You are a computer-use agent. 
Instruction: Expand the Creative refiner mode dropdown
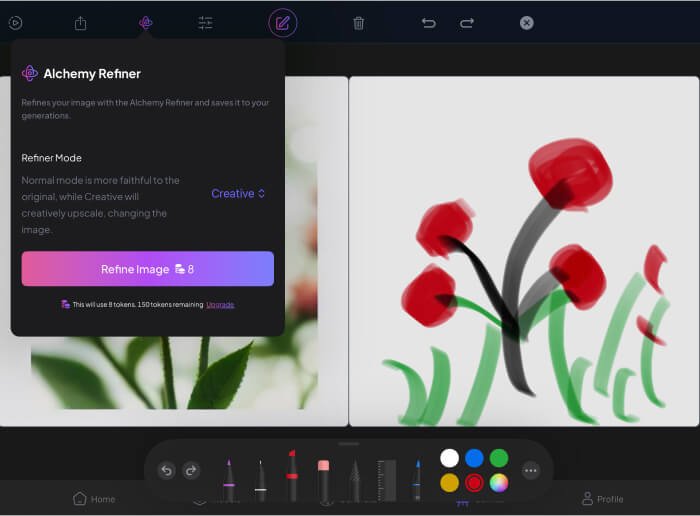pos(238,194)
